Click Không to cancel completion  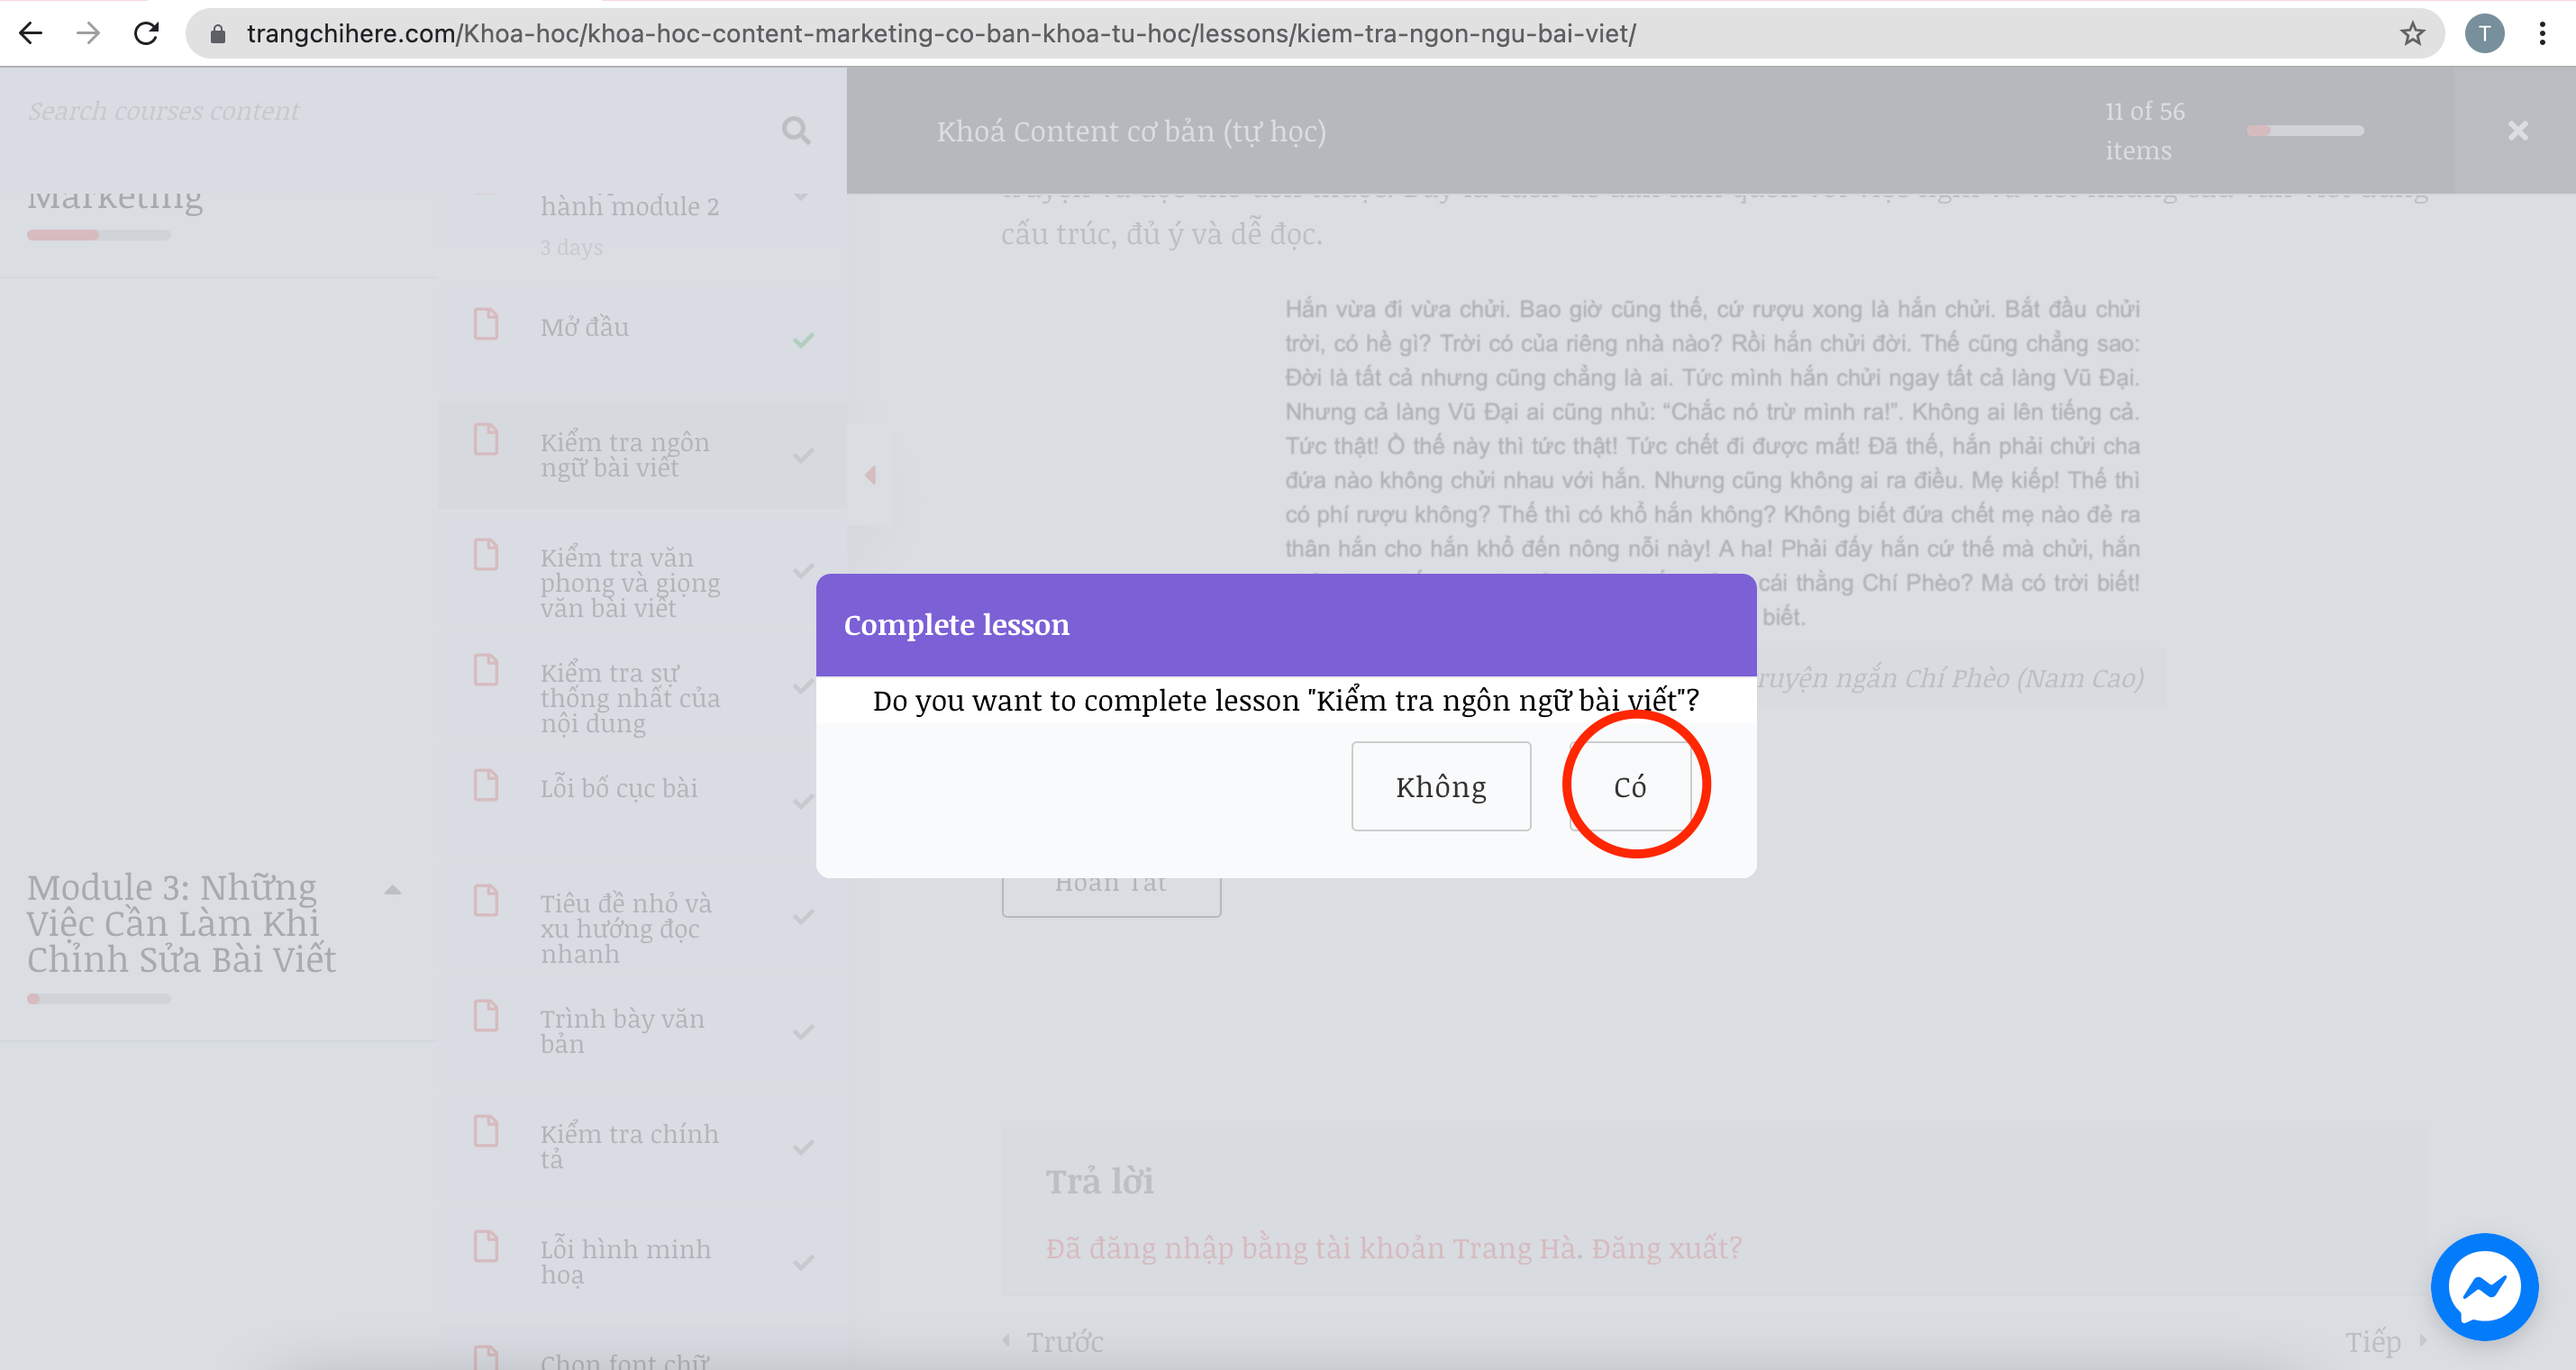1441,786
